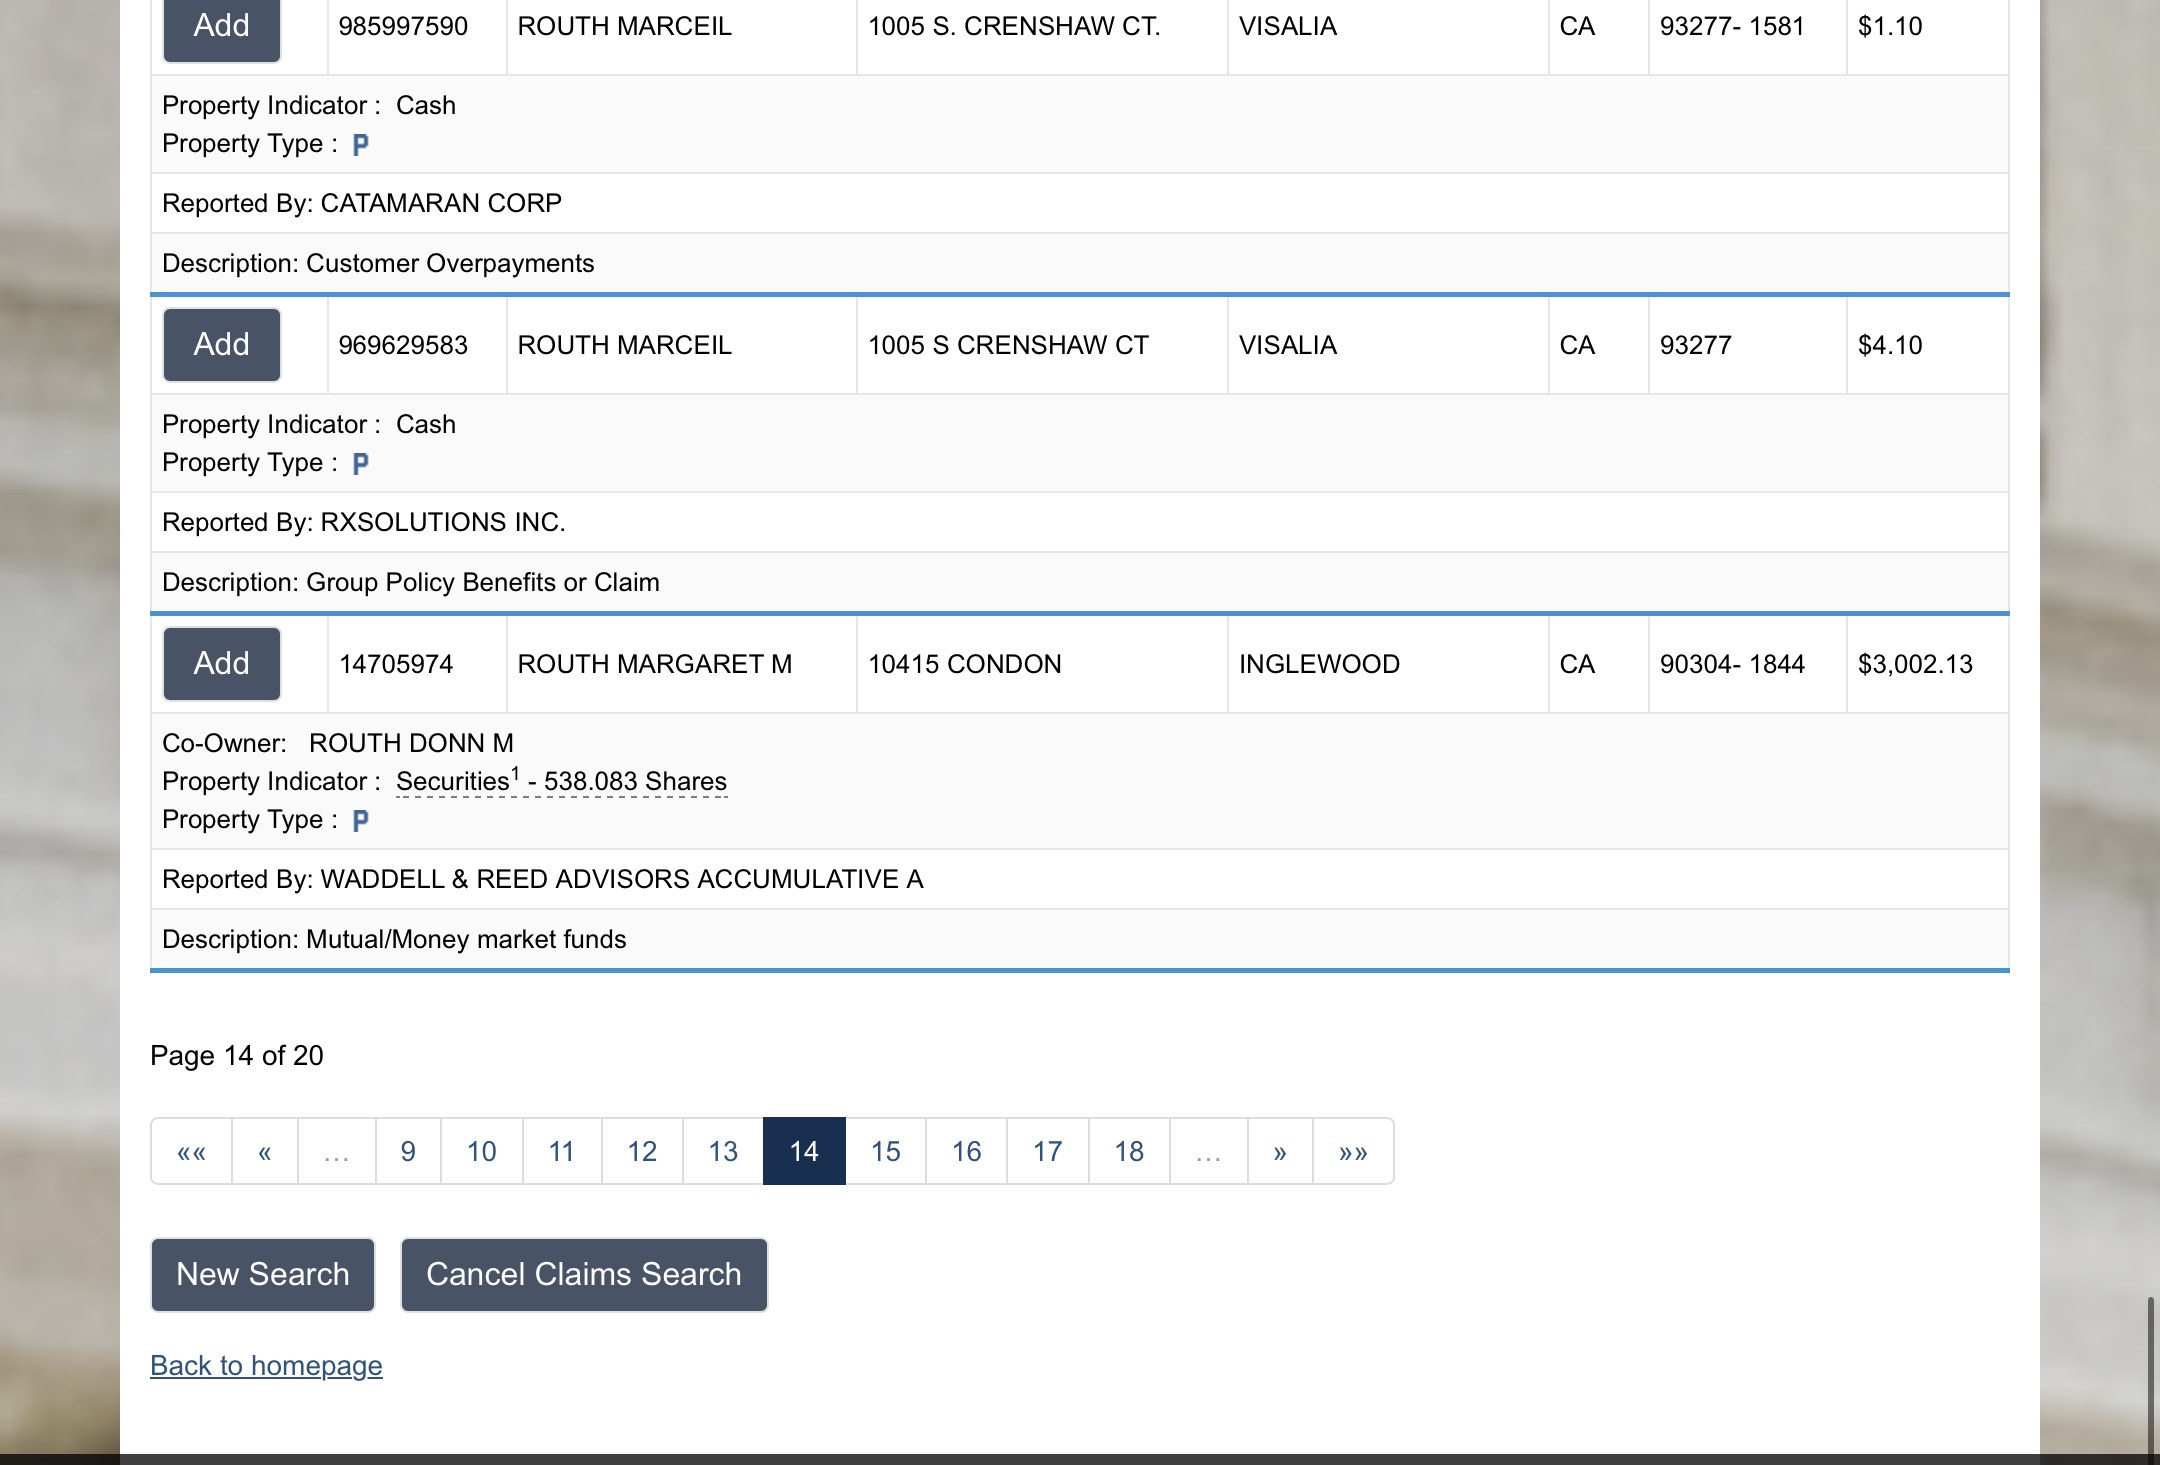Screen dimensions: 2160x1465
Task: Click property type P icon for Waddell & Reed record
Action: point(361,821)
